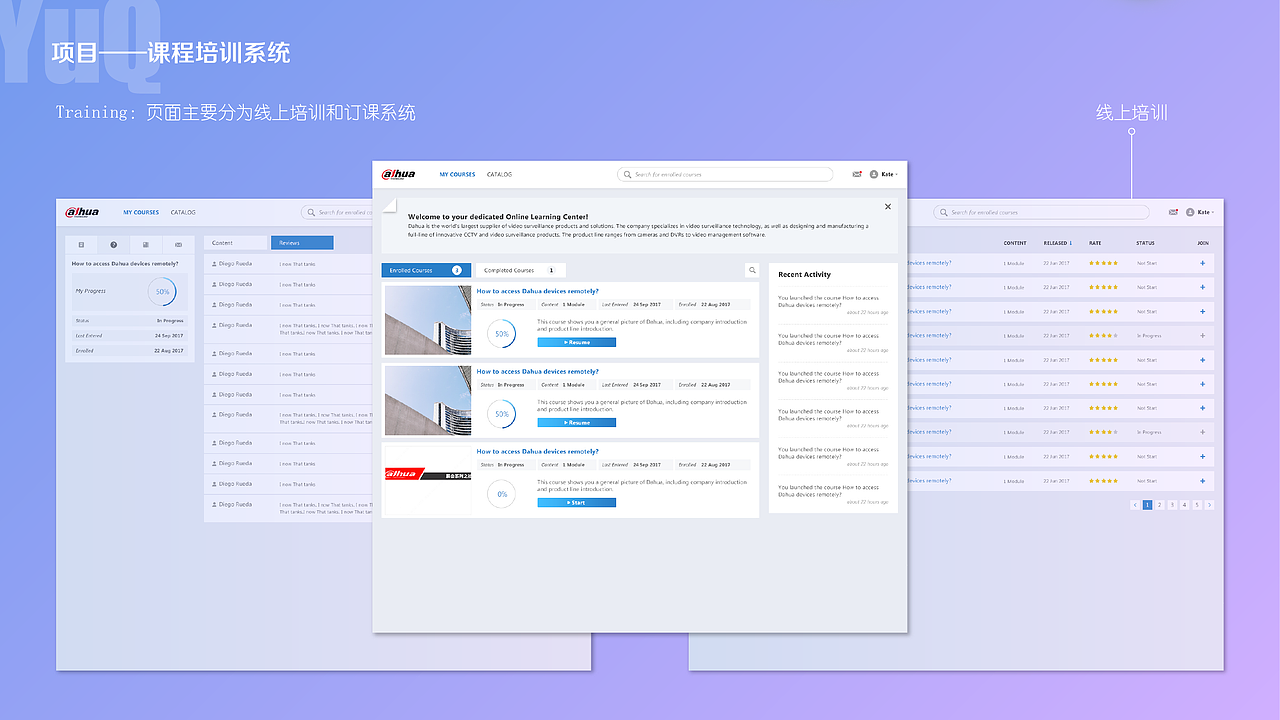Sort by the RELEASED column in right window

click(x=1057, y=243)
